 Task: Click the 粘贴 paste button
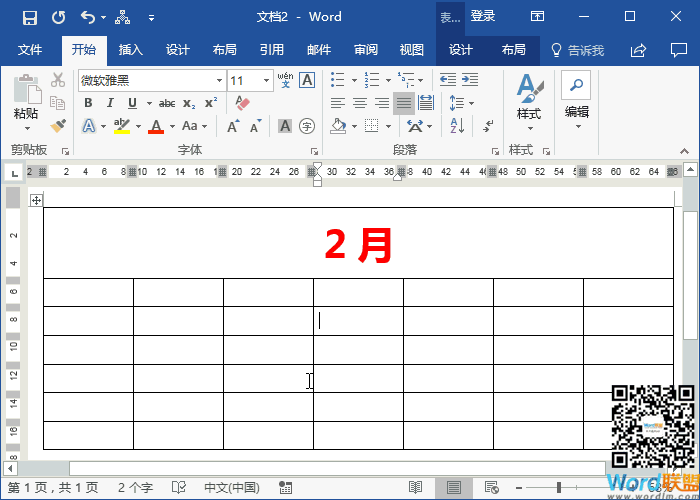point(26,97)
